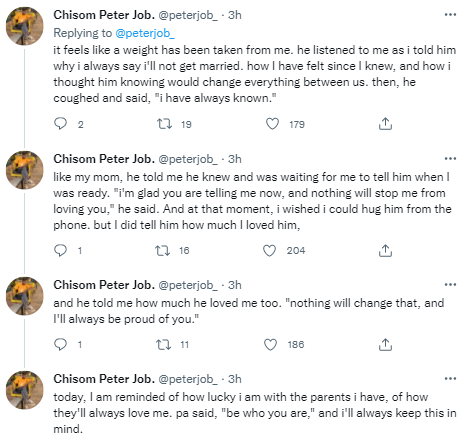The height and width of the screenshot is (443, 469).
Task: Like the tweet showing 179 likes
Action: (x=272, y=124)
